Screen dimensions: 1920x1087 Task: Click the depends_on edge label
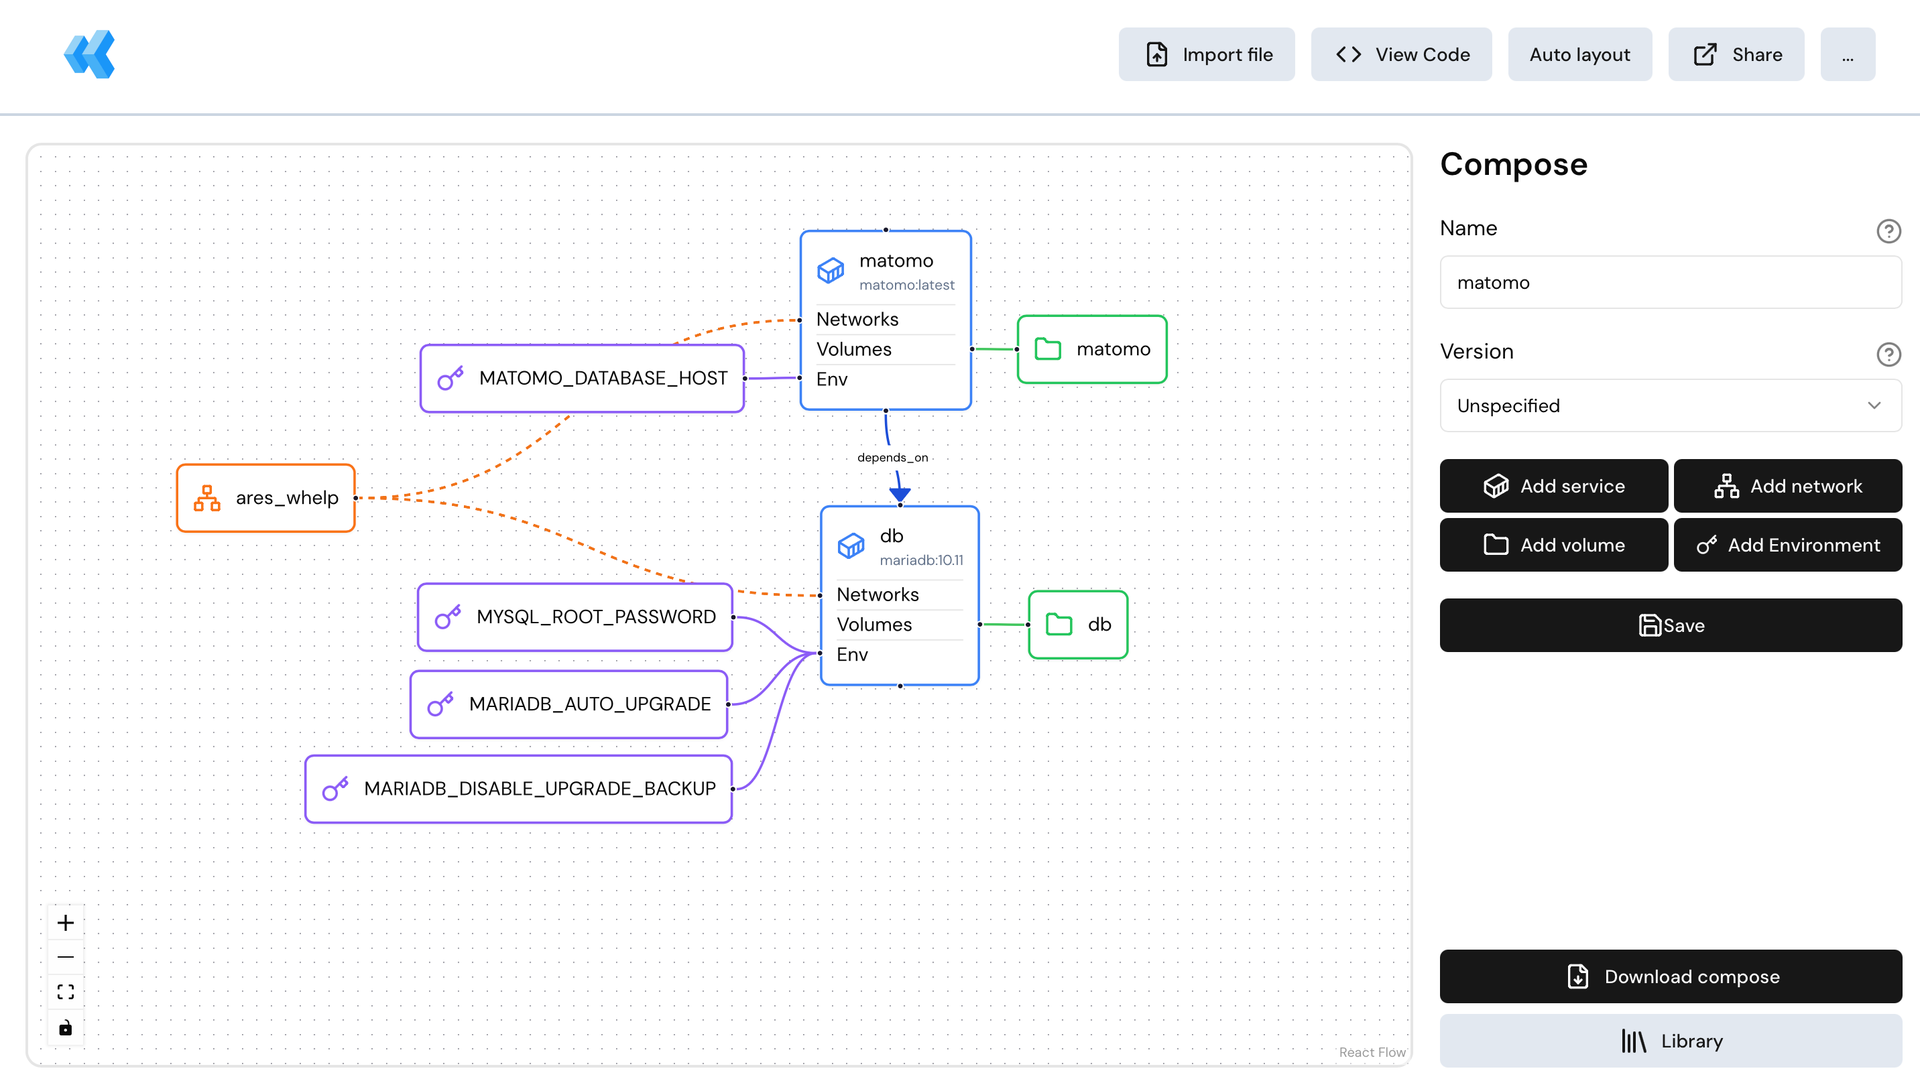892,458
